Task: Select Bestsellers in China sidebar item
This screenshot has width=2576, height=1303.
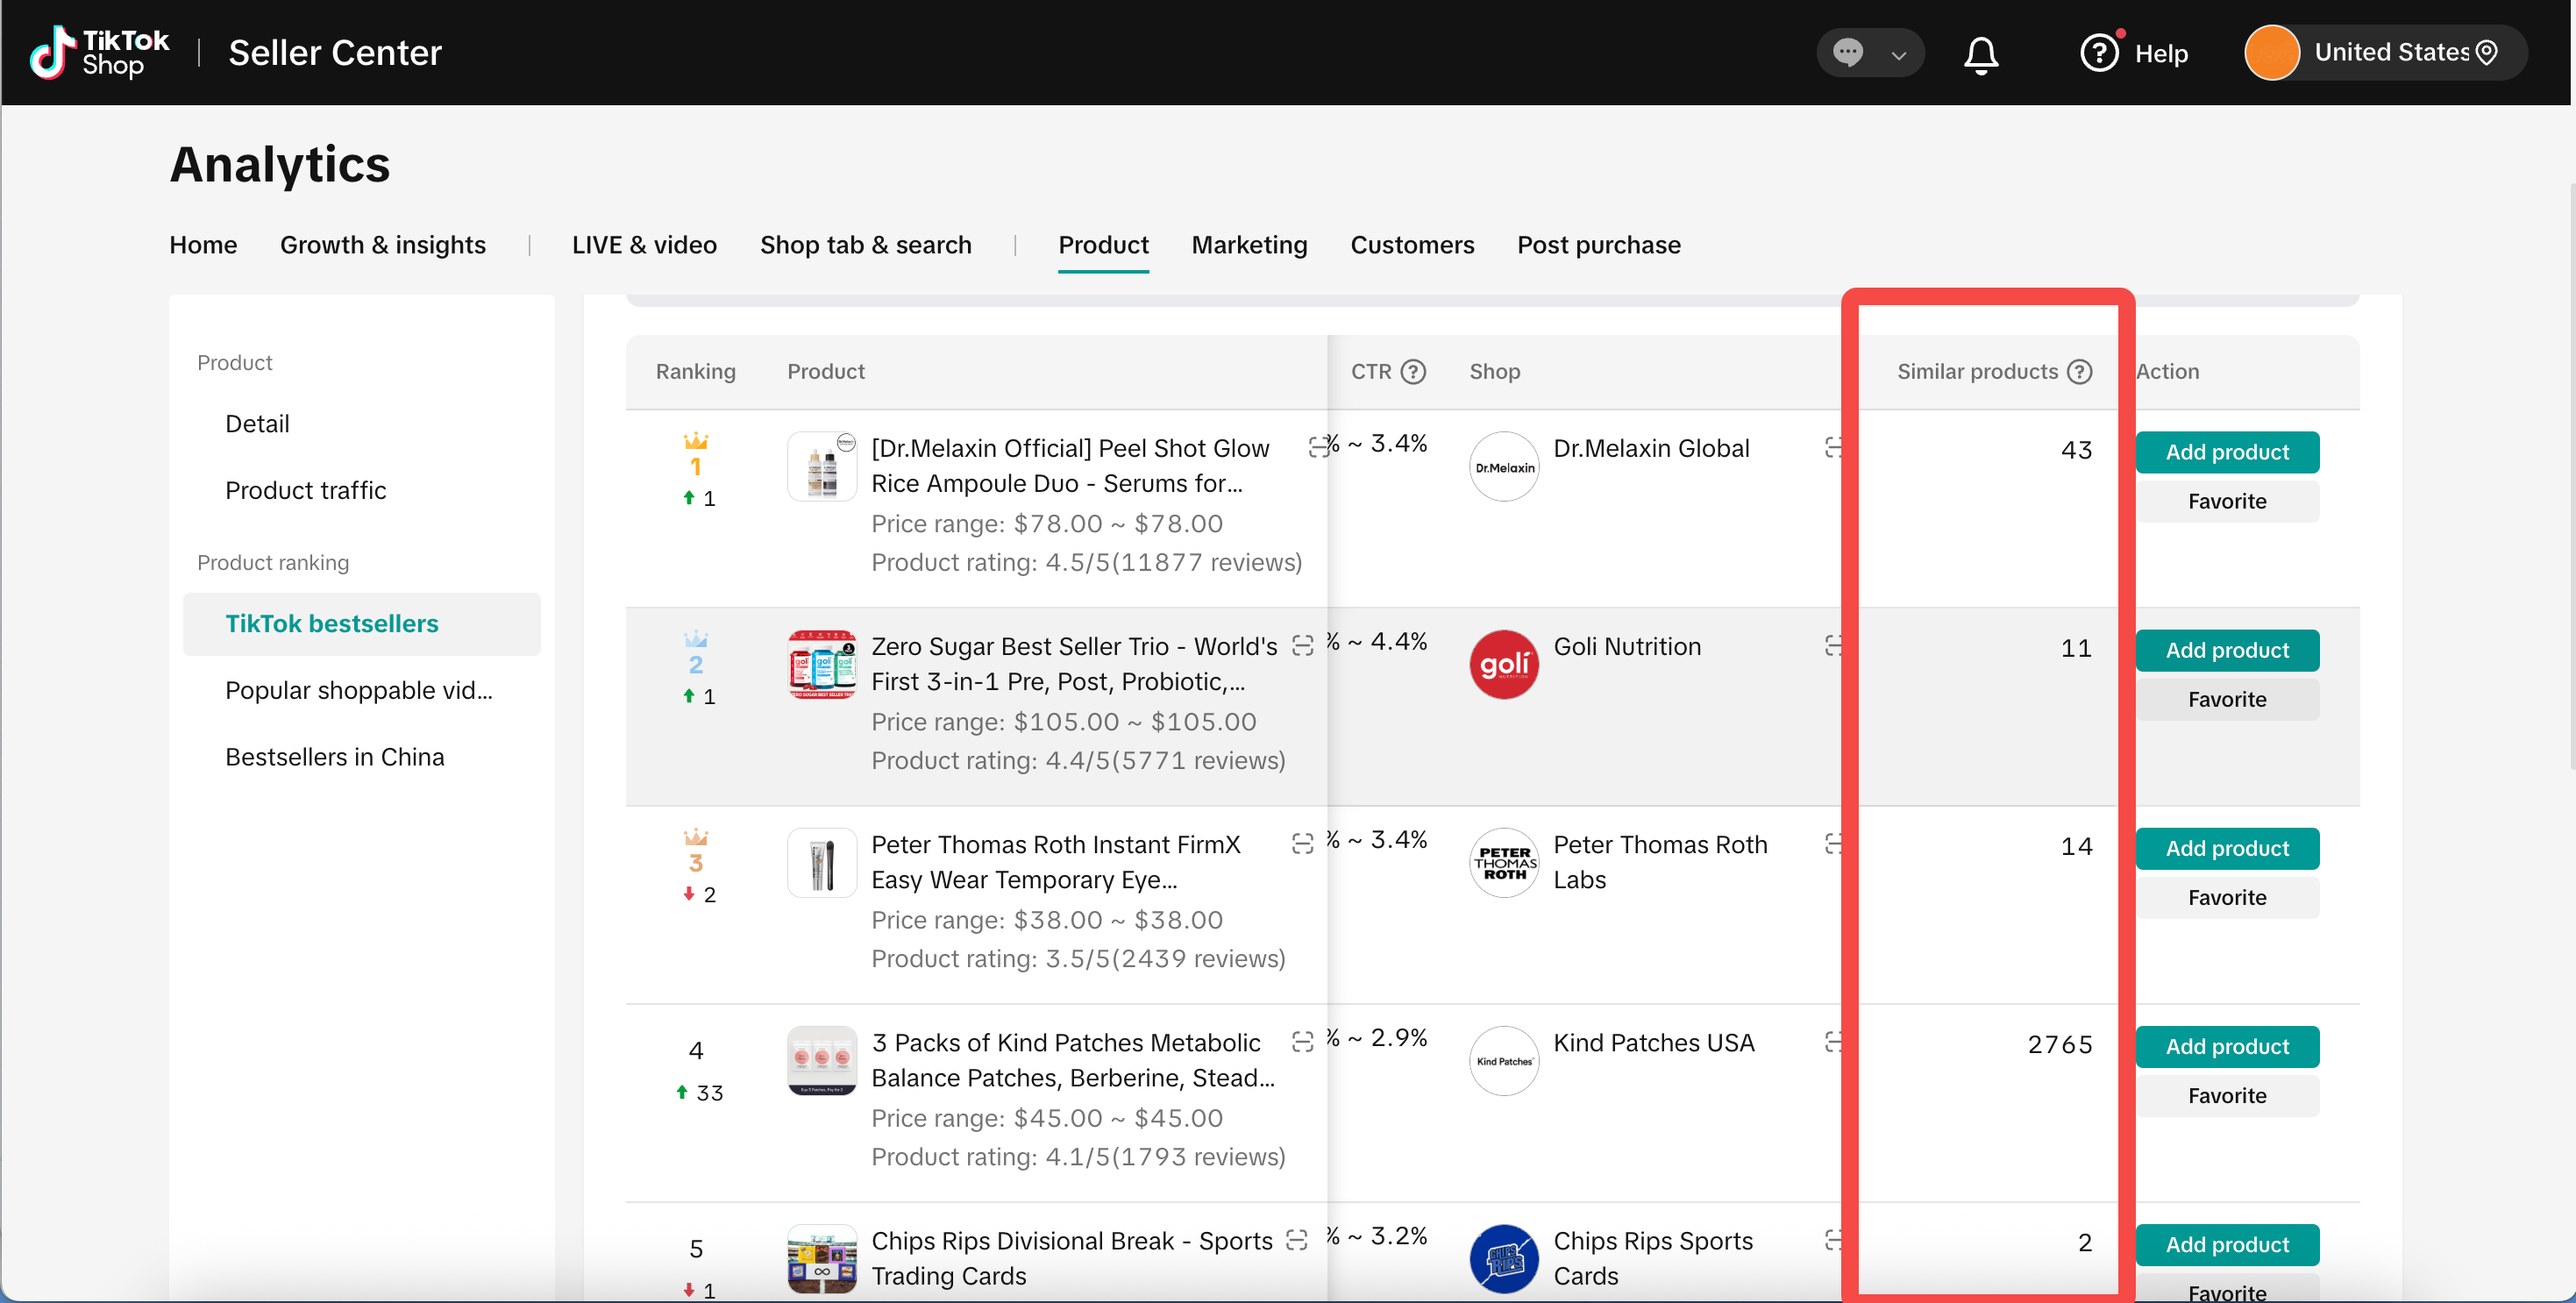Action: coord(334,757)
